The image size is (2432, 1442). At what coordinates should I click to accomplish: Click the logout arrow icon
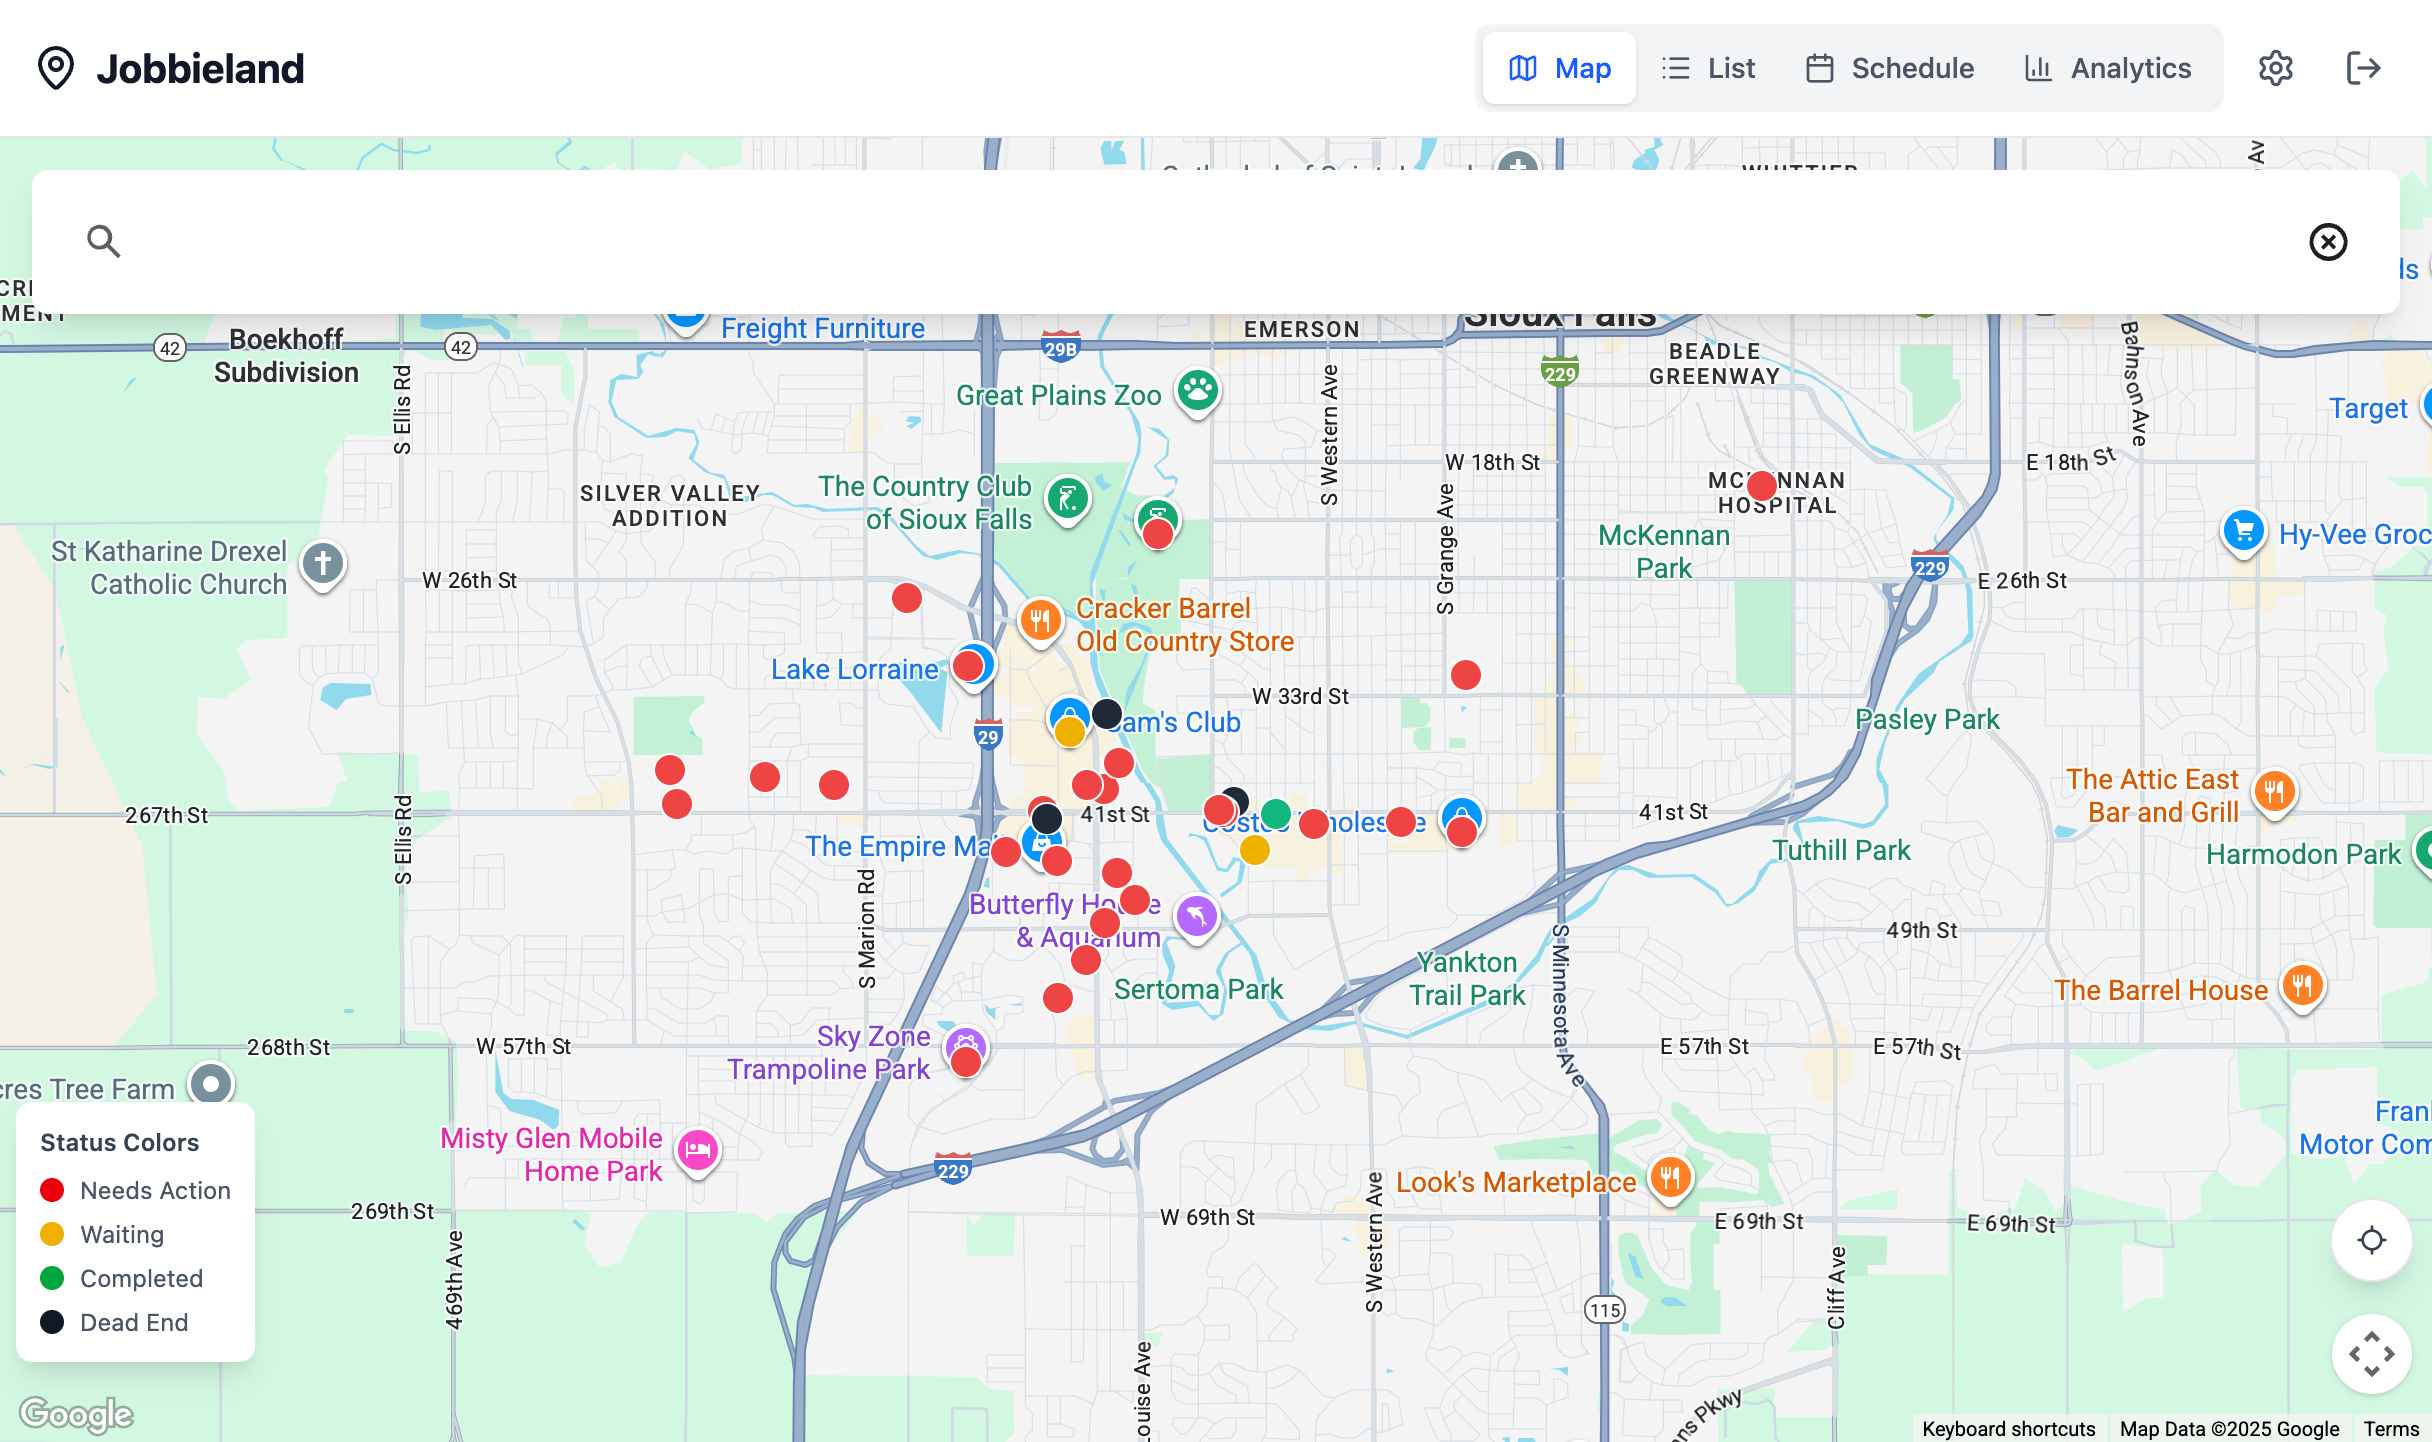pos(2363,68)
